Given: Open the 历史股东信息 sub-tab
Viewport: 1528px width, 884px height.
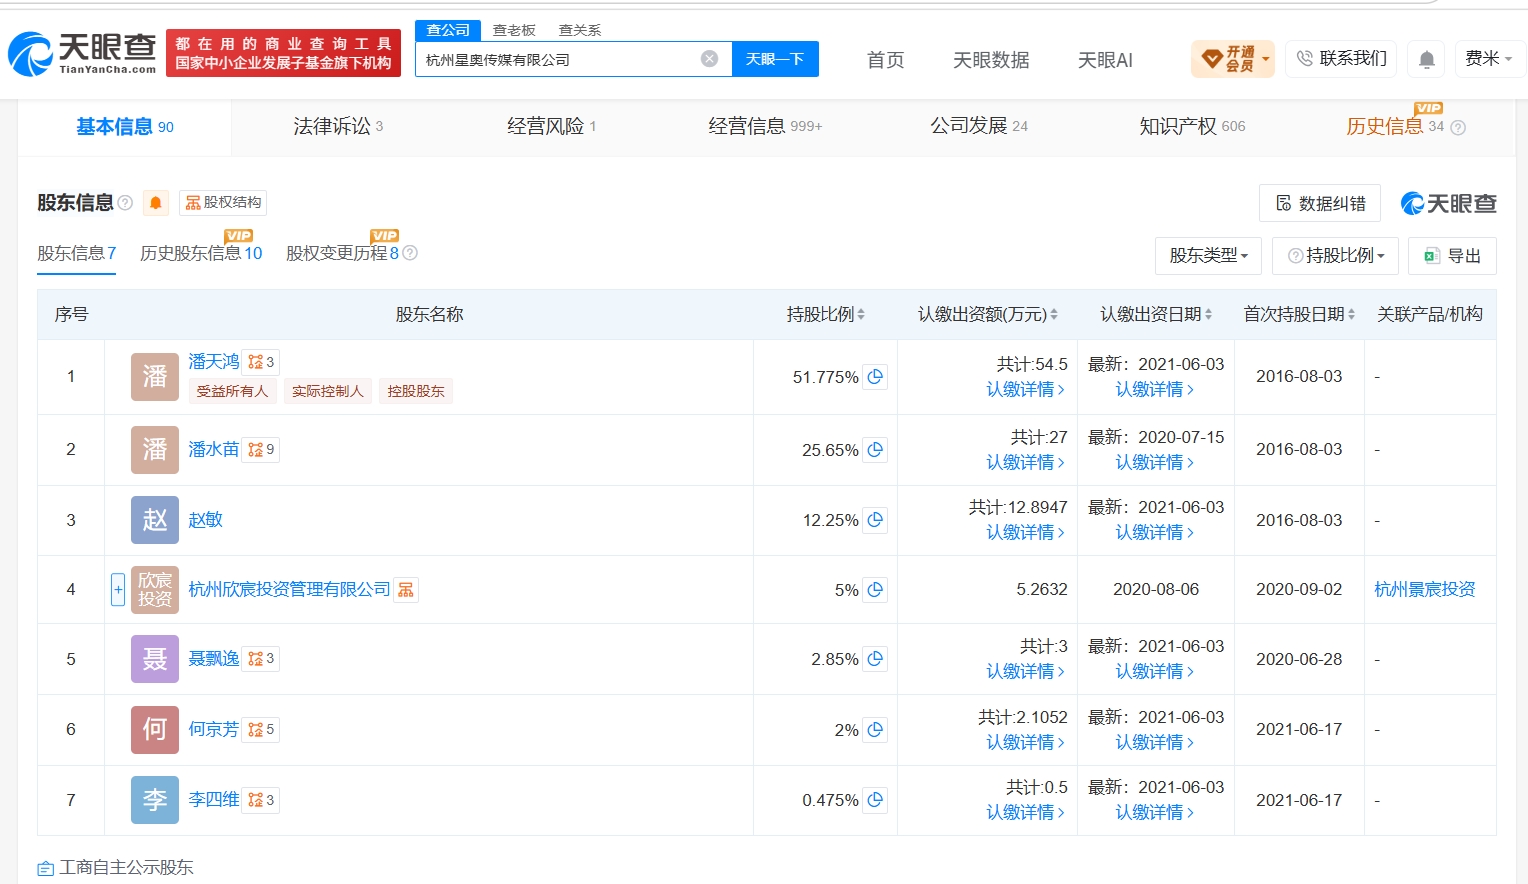Looking at the screenshot, I should [201, 254].
